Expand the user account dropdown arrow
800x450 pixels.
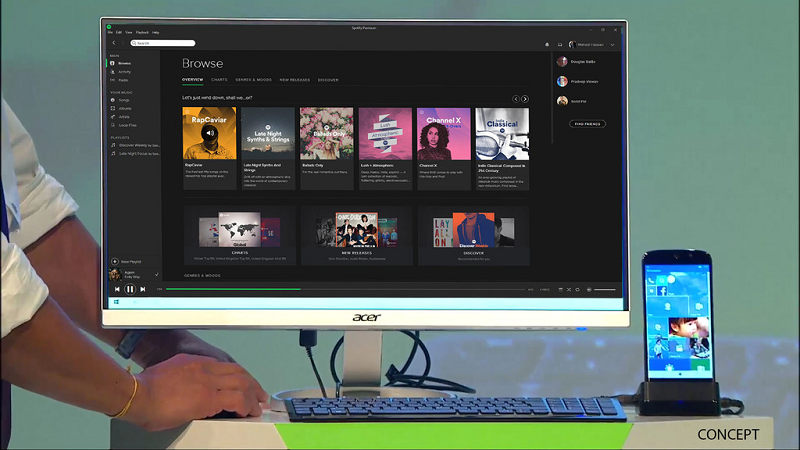(612, 44)
